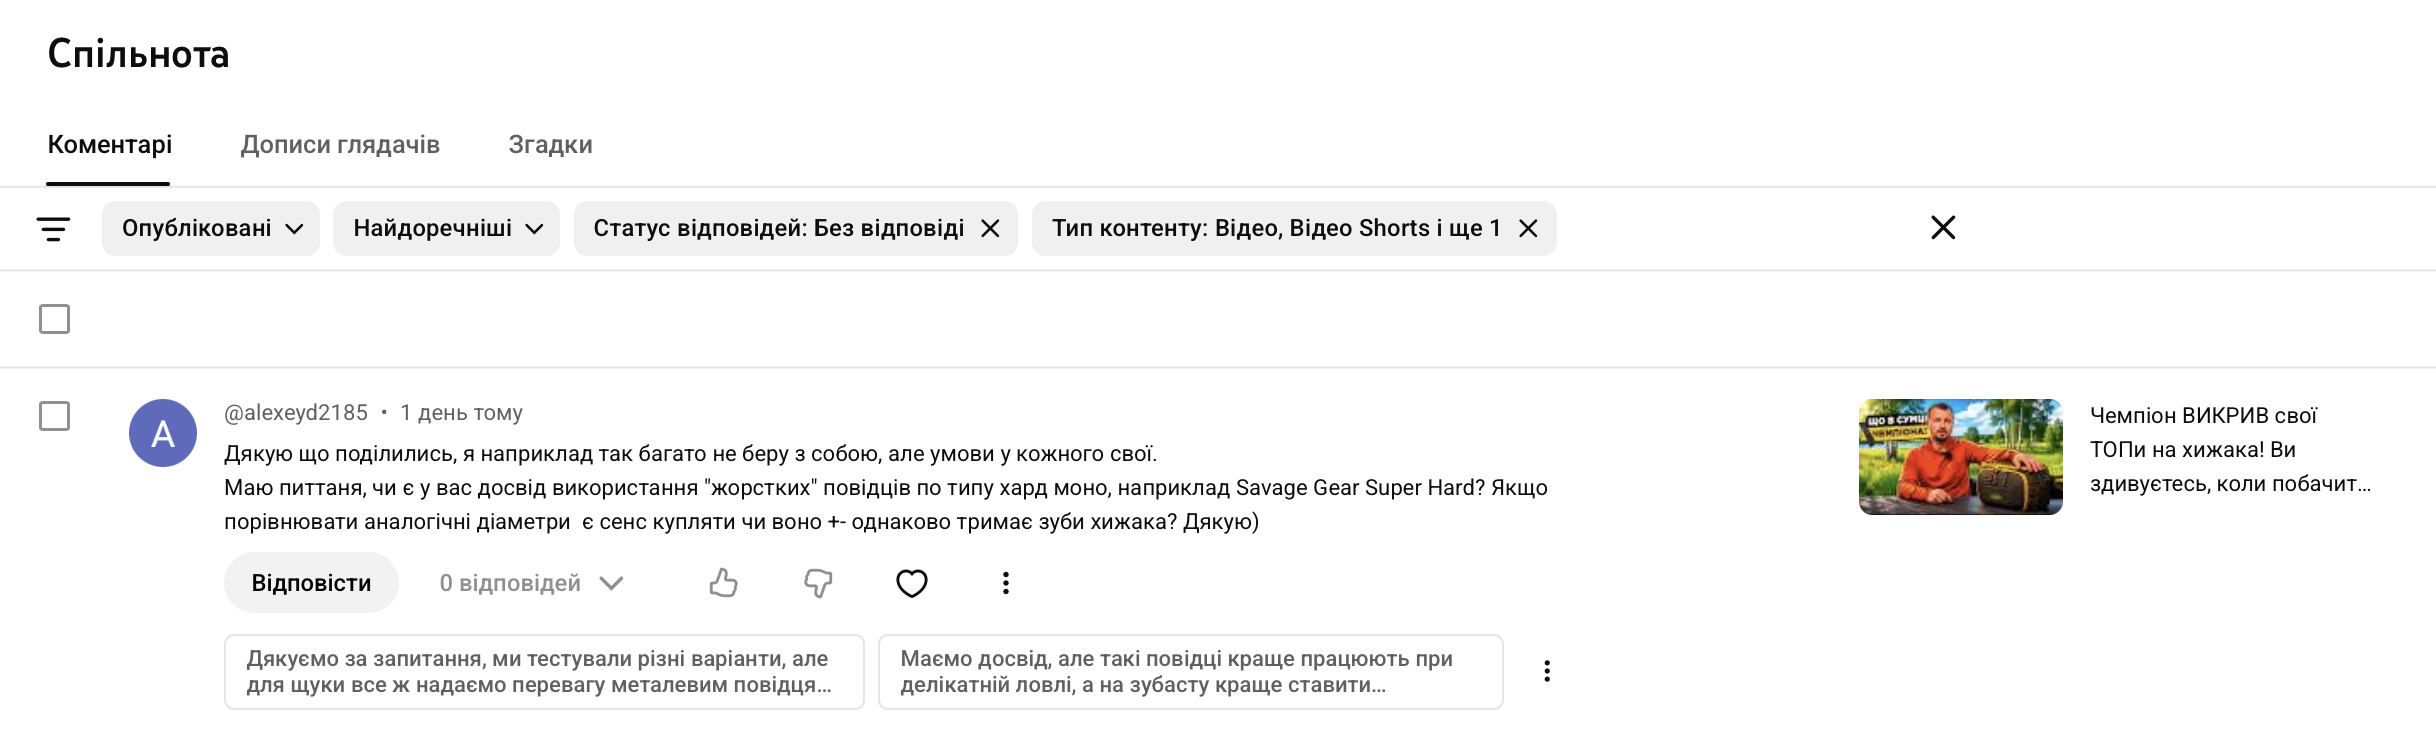Switch to the 'Згадки' tab
2436x730 pixels.
click(550, 145)
